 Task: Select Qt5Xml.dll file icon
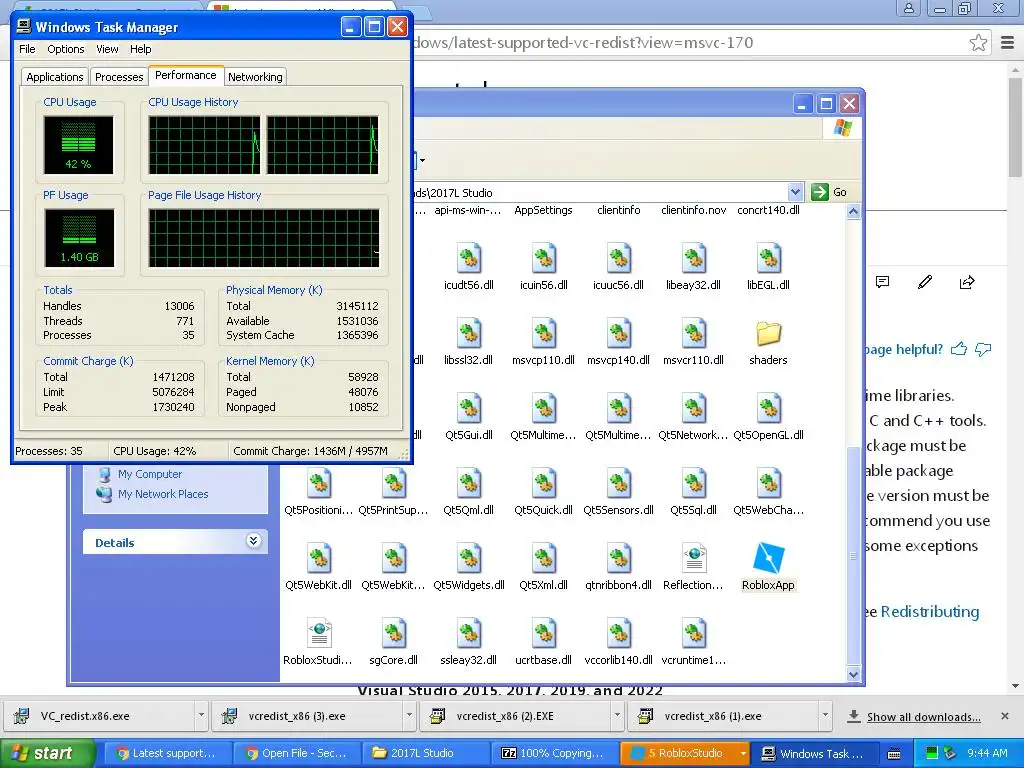(543, 559)
